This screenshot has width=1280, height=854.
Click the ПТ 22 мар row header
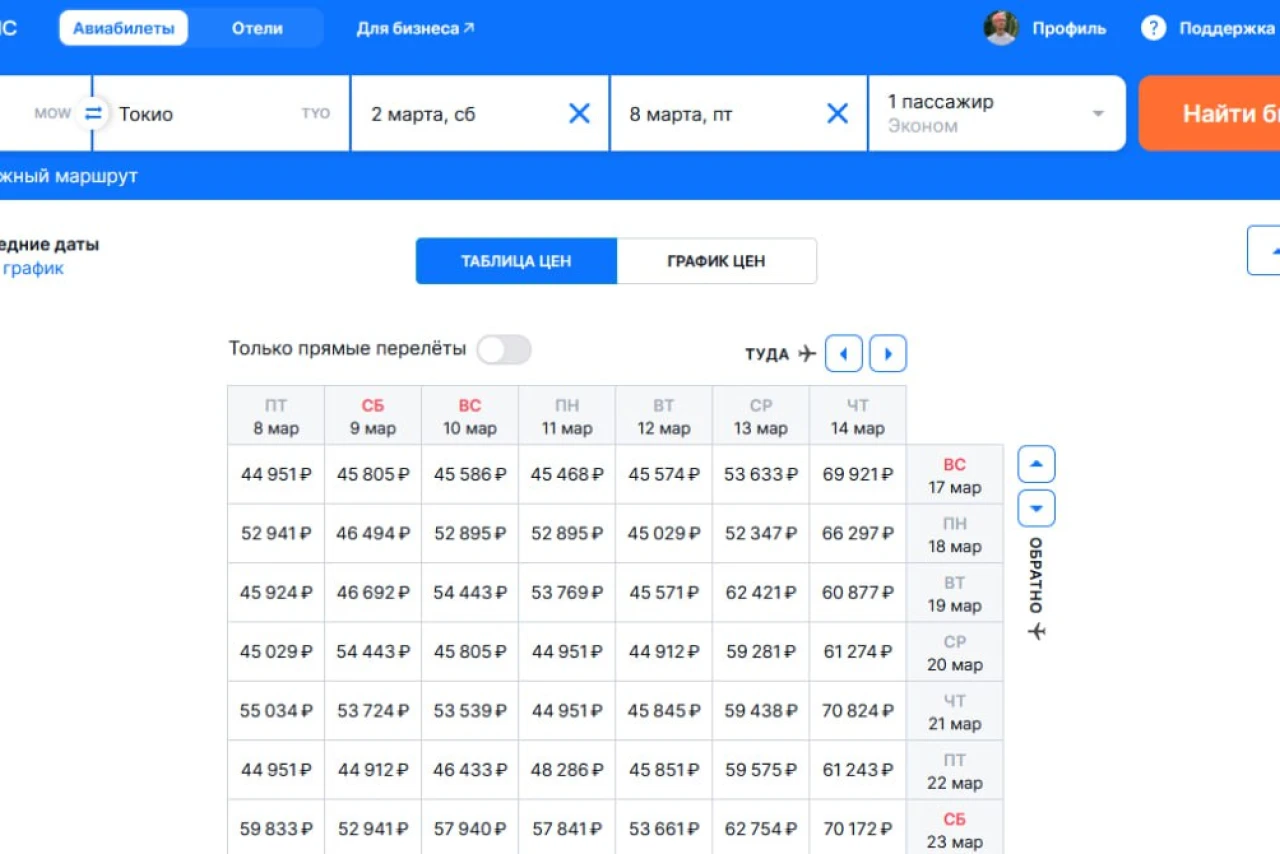[955, 771]
